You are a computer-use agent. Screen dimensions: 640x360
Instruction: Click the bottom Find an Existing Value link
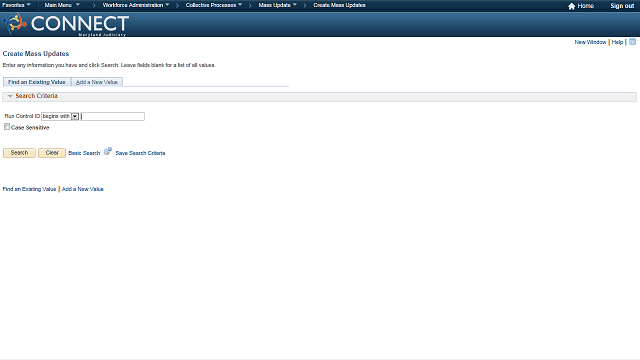(29, 189)
